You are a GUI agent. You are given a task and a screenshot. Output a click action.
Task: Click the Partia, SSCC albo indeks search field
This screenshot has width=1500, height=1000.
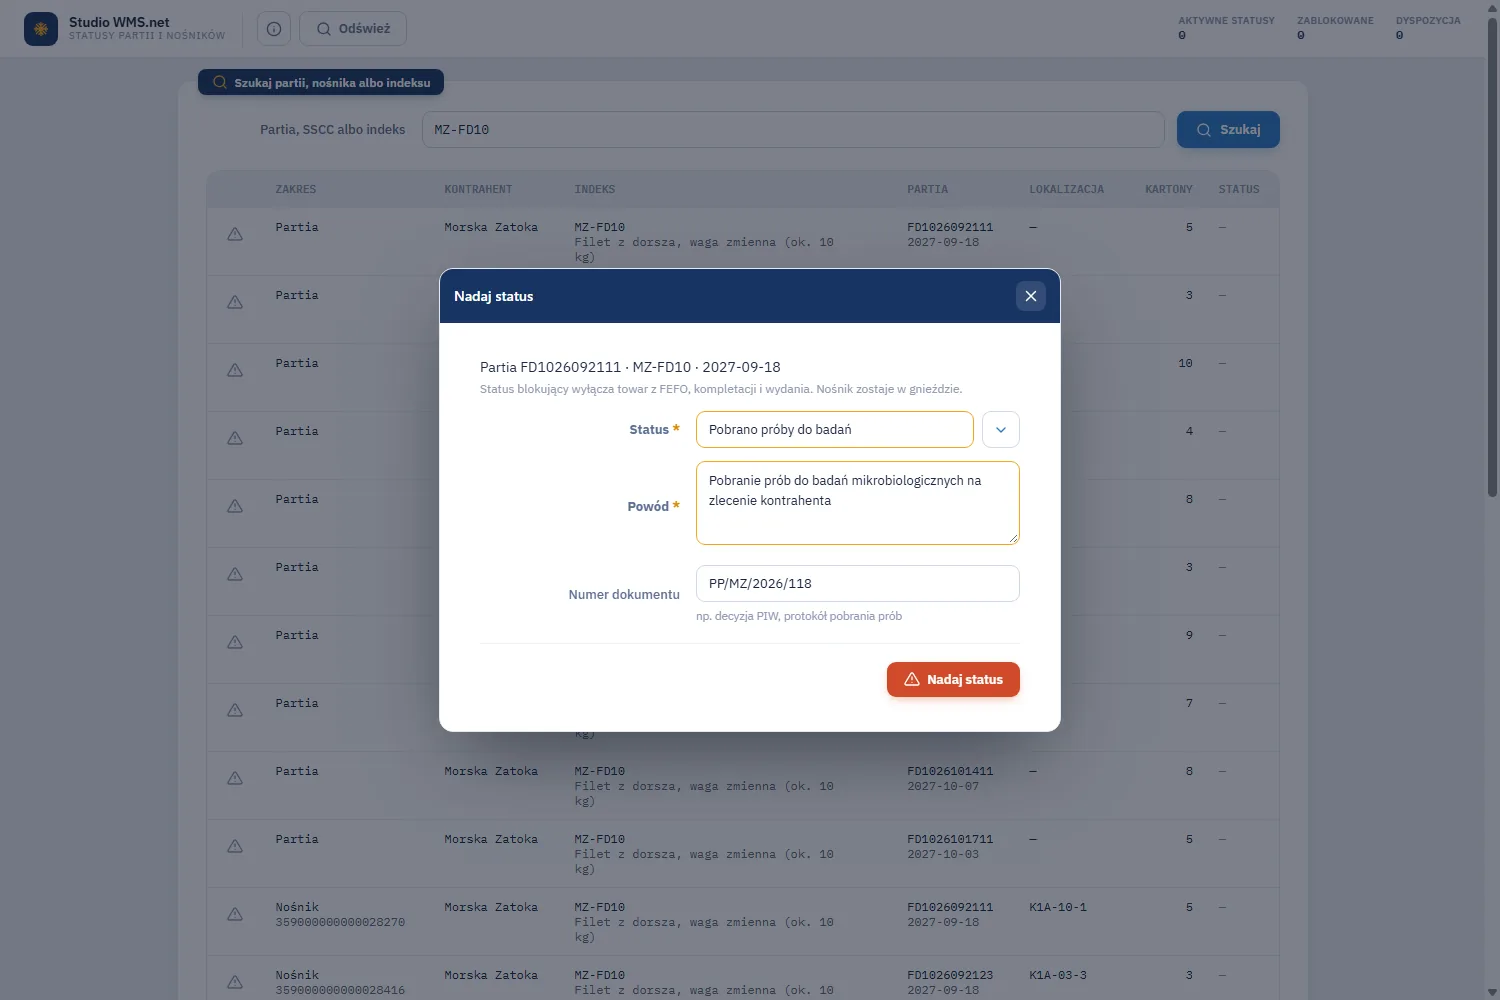click(x=793, y=130)
